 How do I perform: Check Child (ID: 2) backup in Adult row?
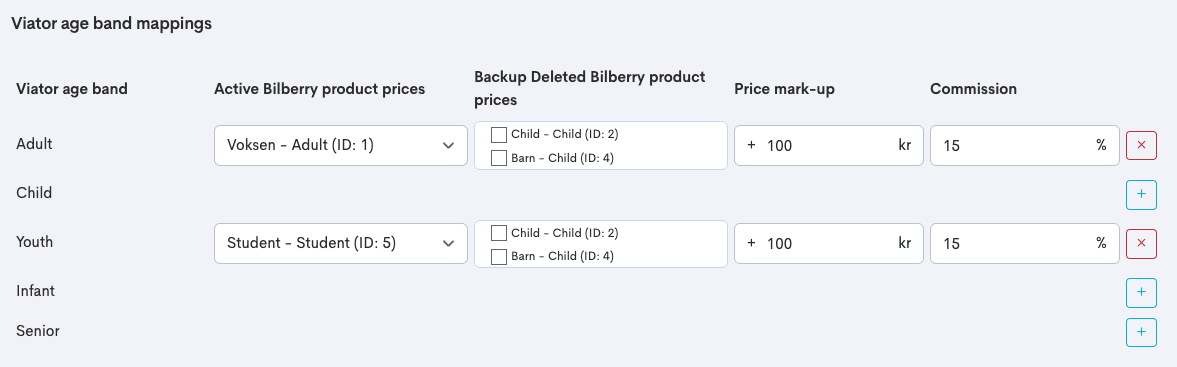pos(498,134)
